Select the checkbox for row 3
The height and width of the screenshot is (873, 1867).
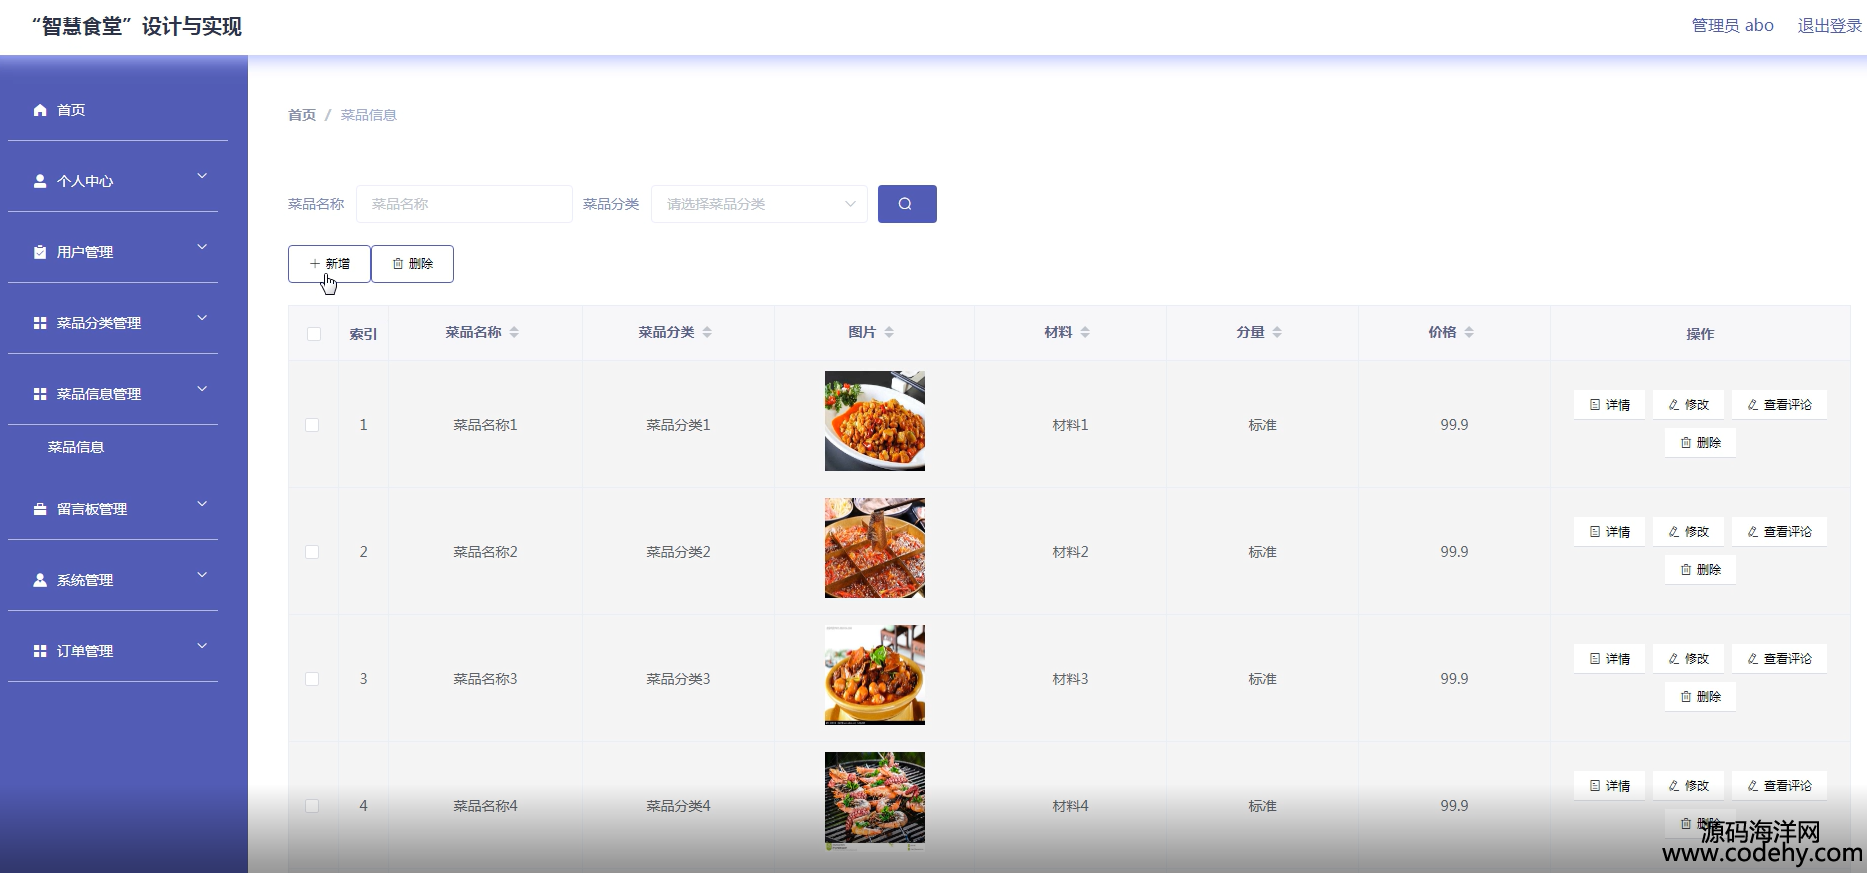[312, 679]
